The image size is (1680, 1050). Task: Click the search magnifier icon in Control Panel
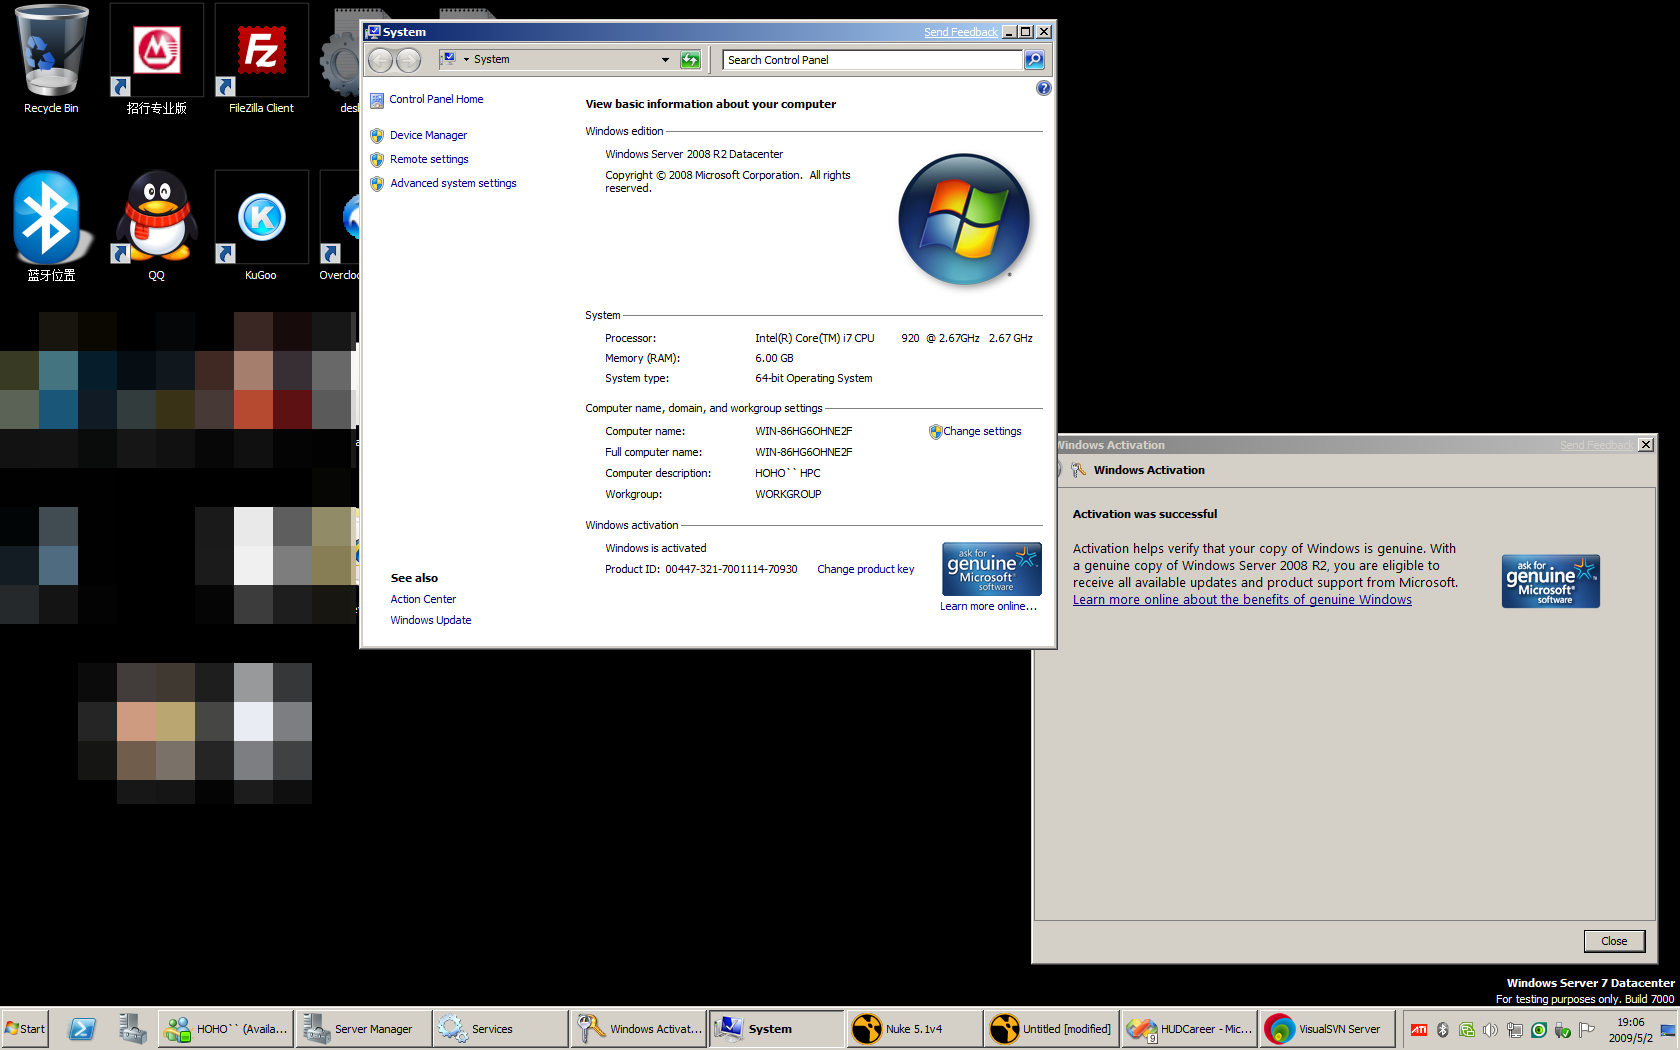pyautogui.click(x=1034, y=60)
